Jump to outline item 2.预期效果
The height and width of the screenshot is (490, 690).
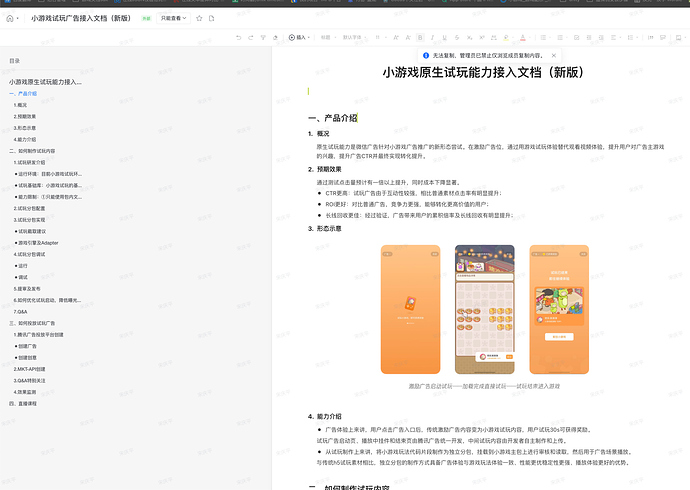[25, 117]
